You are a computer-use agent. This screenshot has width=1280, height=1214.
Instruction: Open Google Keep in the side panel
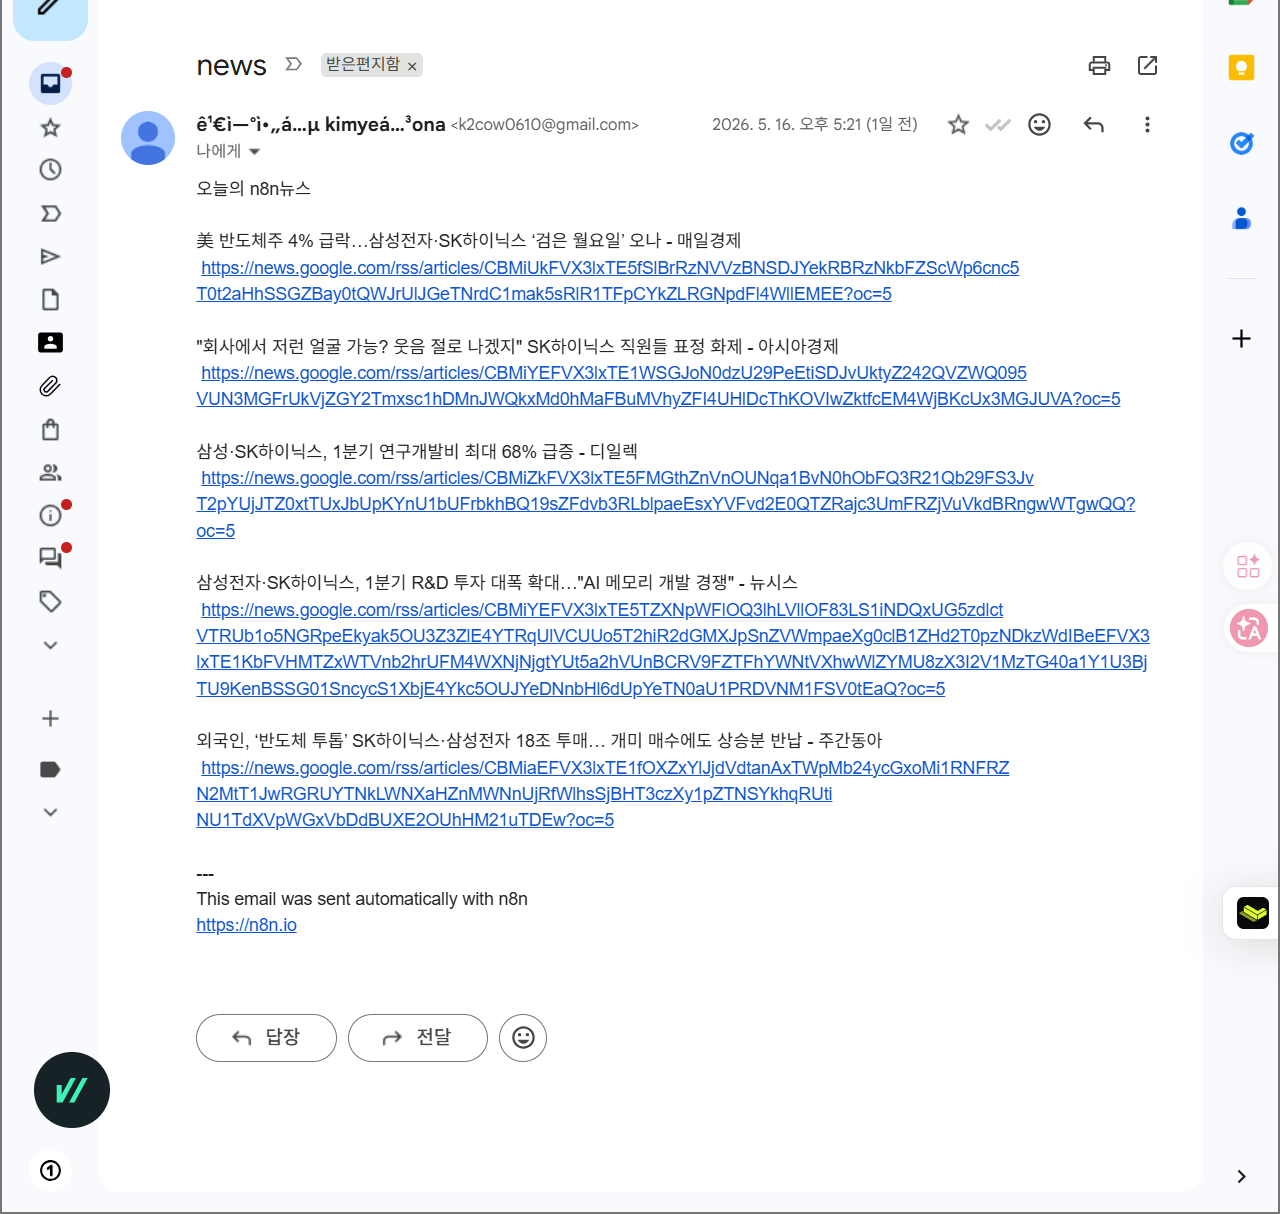[x=1241, y=68]
